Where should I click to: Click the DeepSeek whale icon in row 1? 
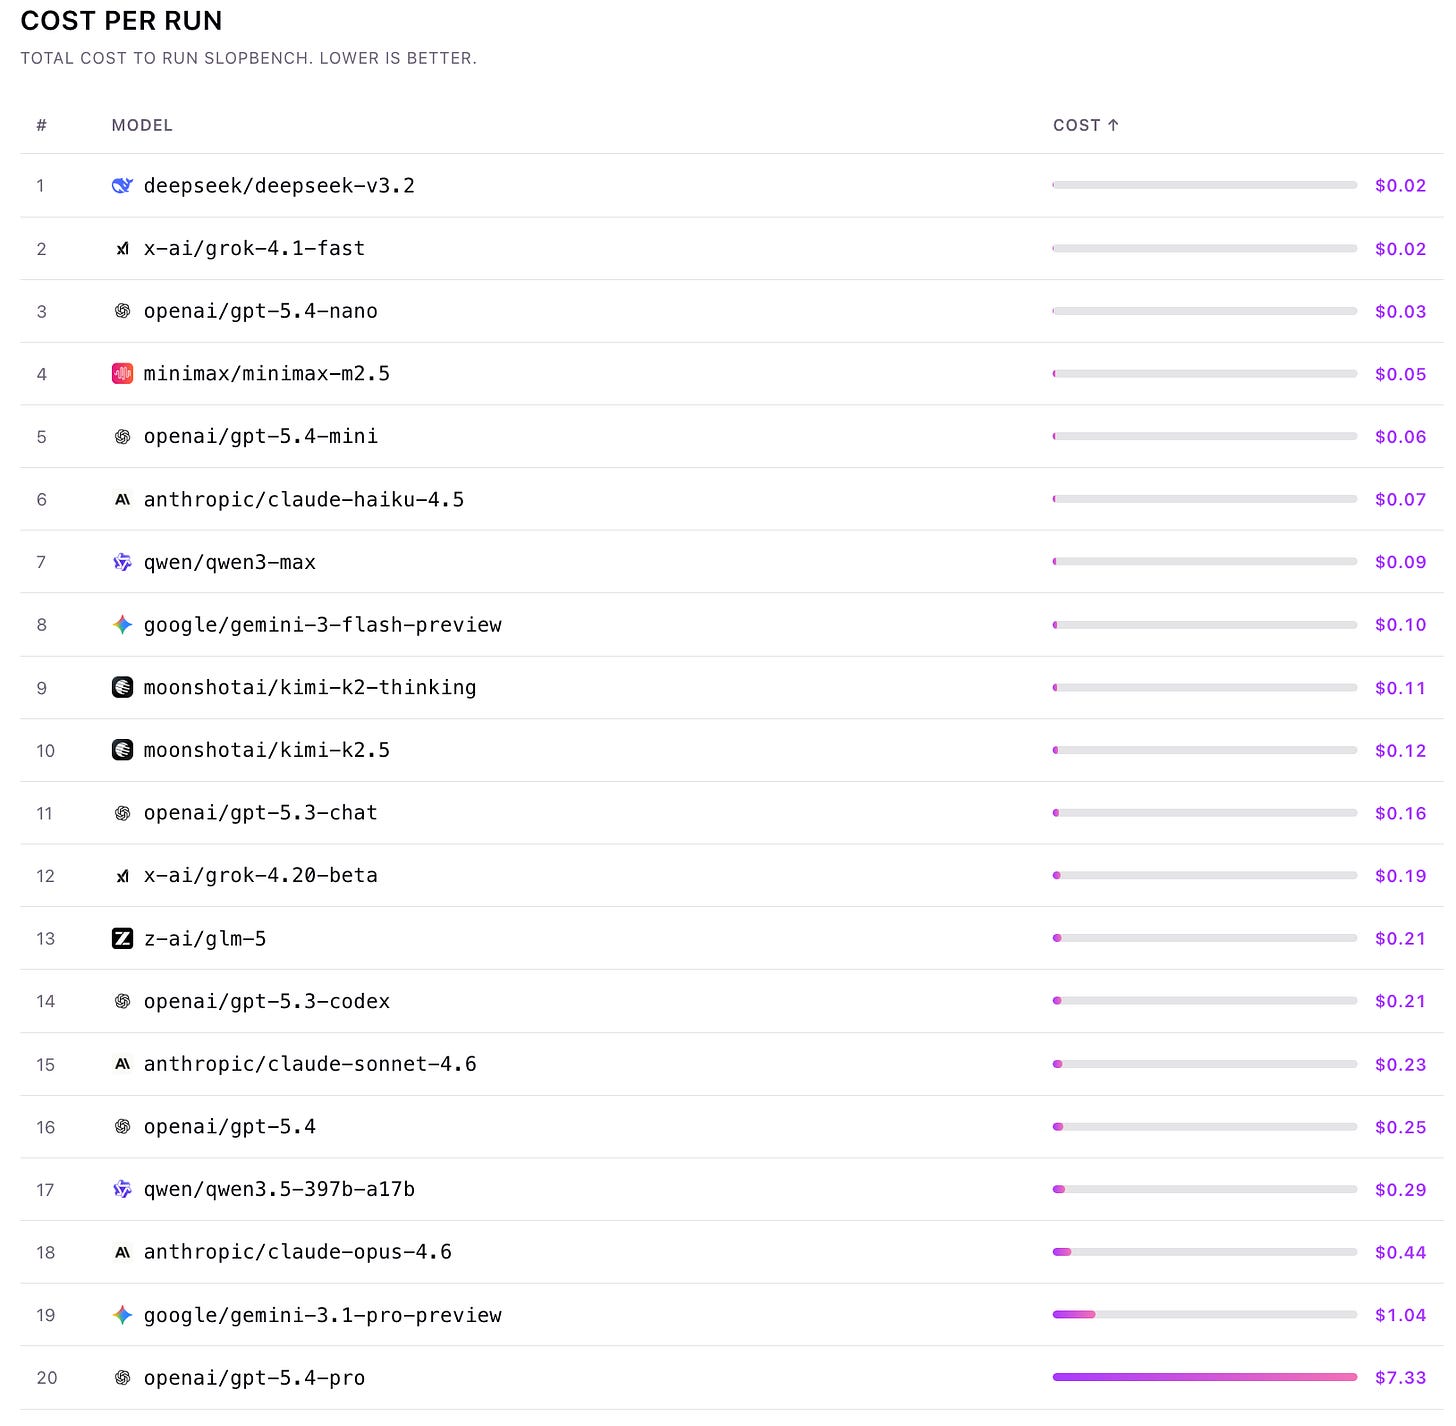pyautogui.click(x=122, y=185)
